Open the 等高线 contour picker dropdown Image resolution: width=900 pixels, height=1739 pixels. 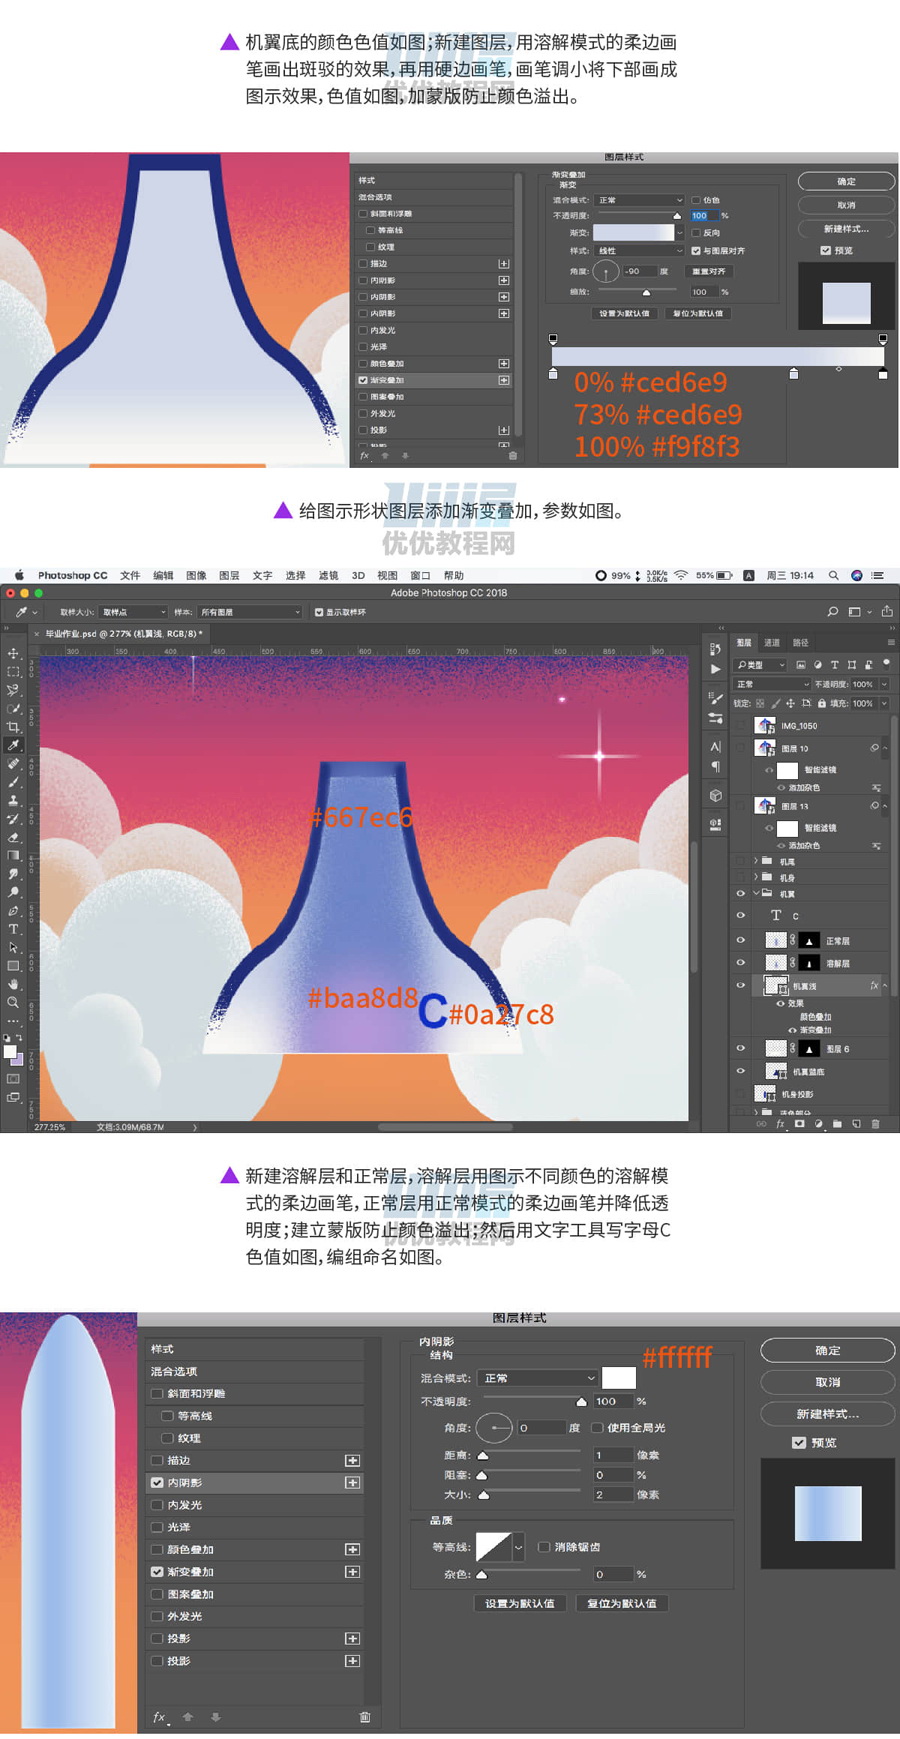[x=518, y=1547]
